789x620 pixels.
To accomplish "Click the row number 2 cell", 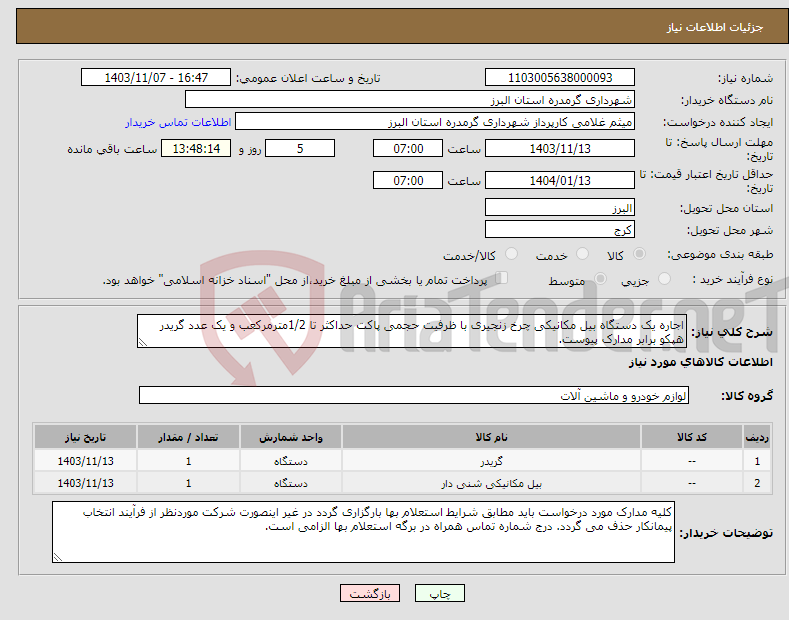I will [757, 483].
